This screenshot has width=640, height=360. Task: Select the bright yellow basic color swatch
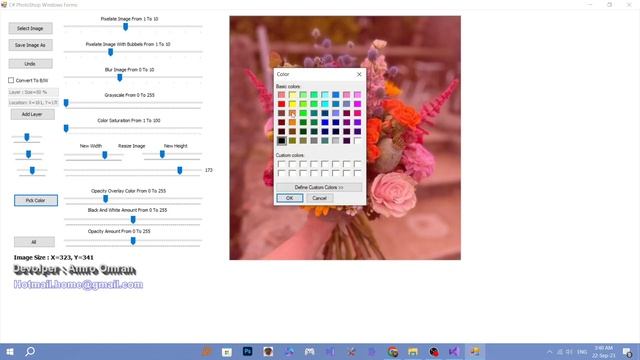click(292, 104)
